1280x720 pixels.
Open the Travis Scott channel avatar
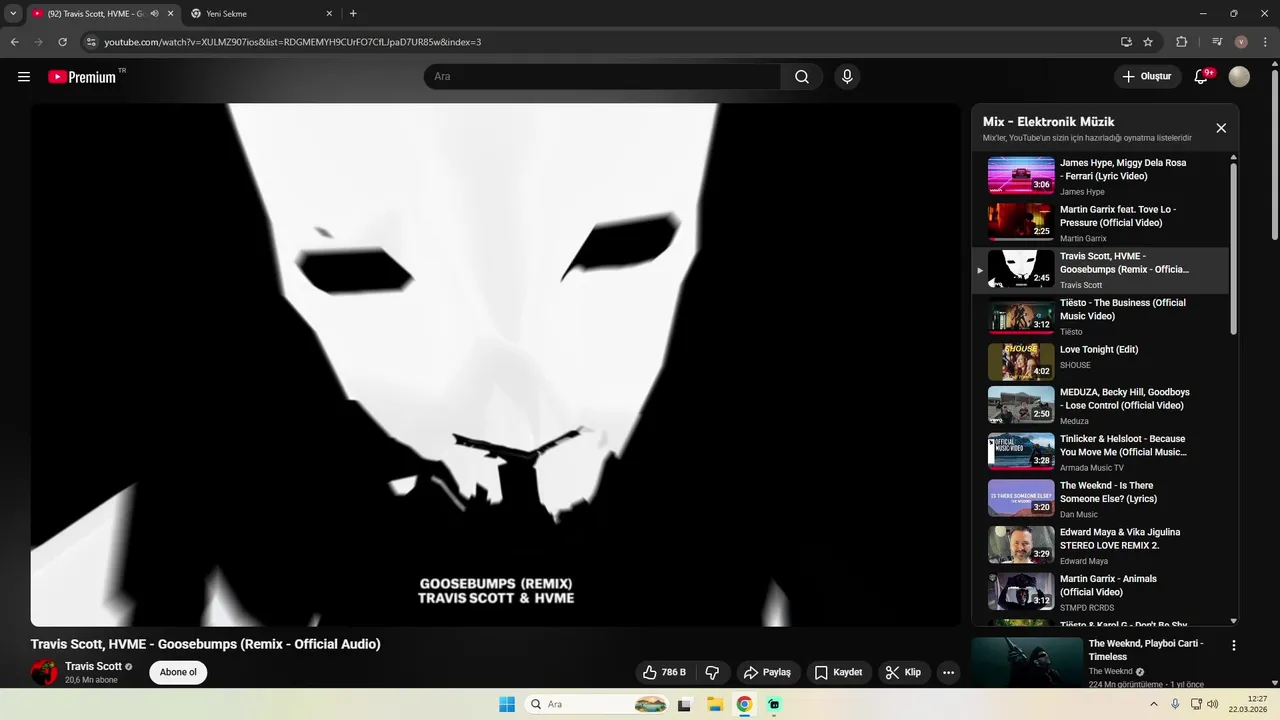coord(45,672)
